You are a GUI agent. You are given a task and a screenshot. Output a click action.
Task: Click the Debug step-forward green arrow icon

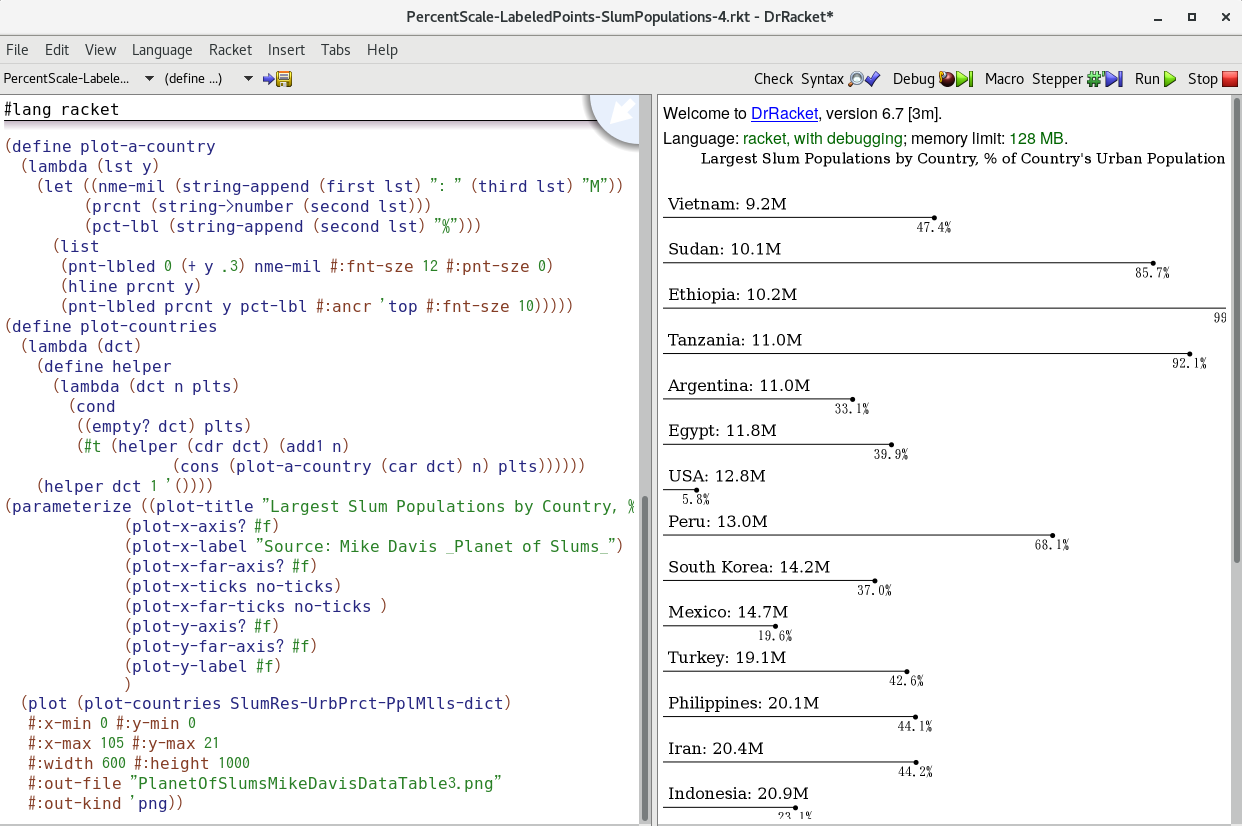(964, 78)
